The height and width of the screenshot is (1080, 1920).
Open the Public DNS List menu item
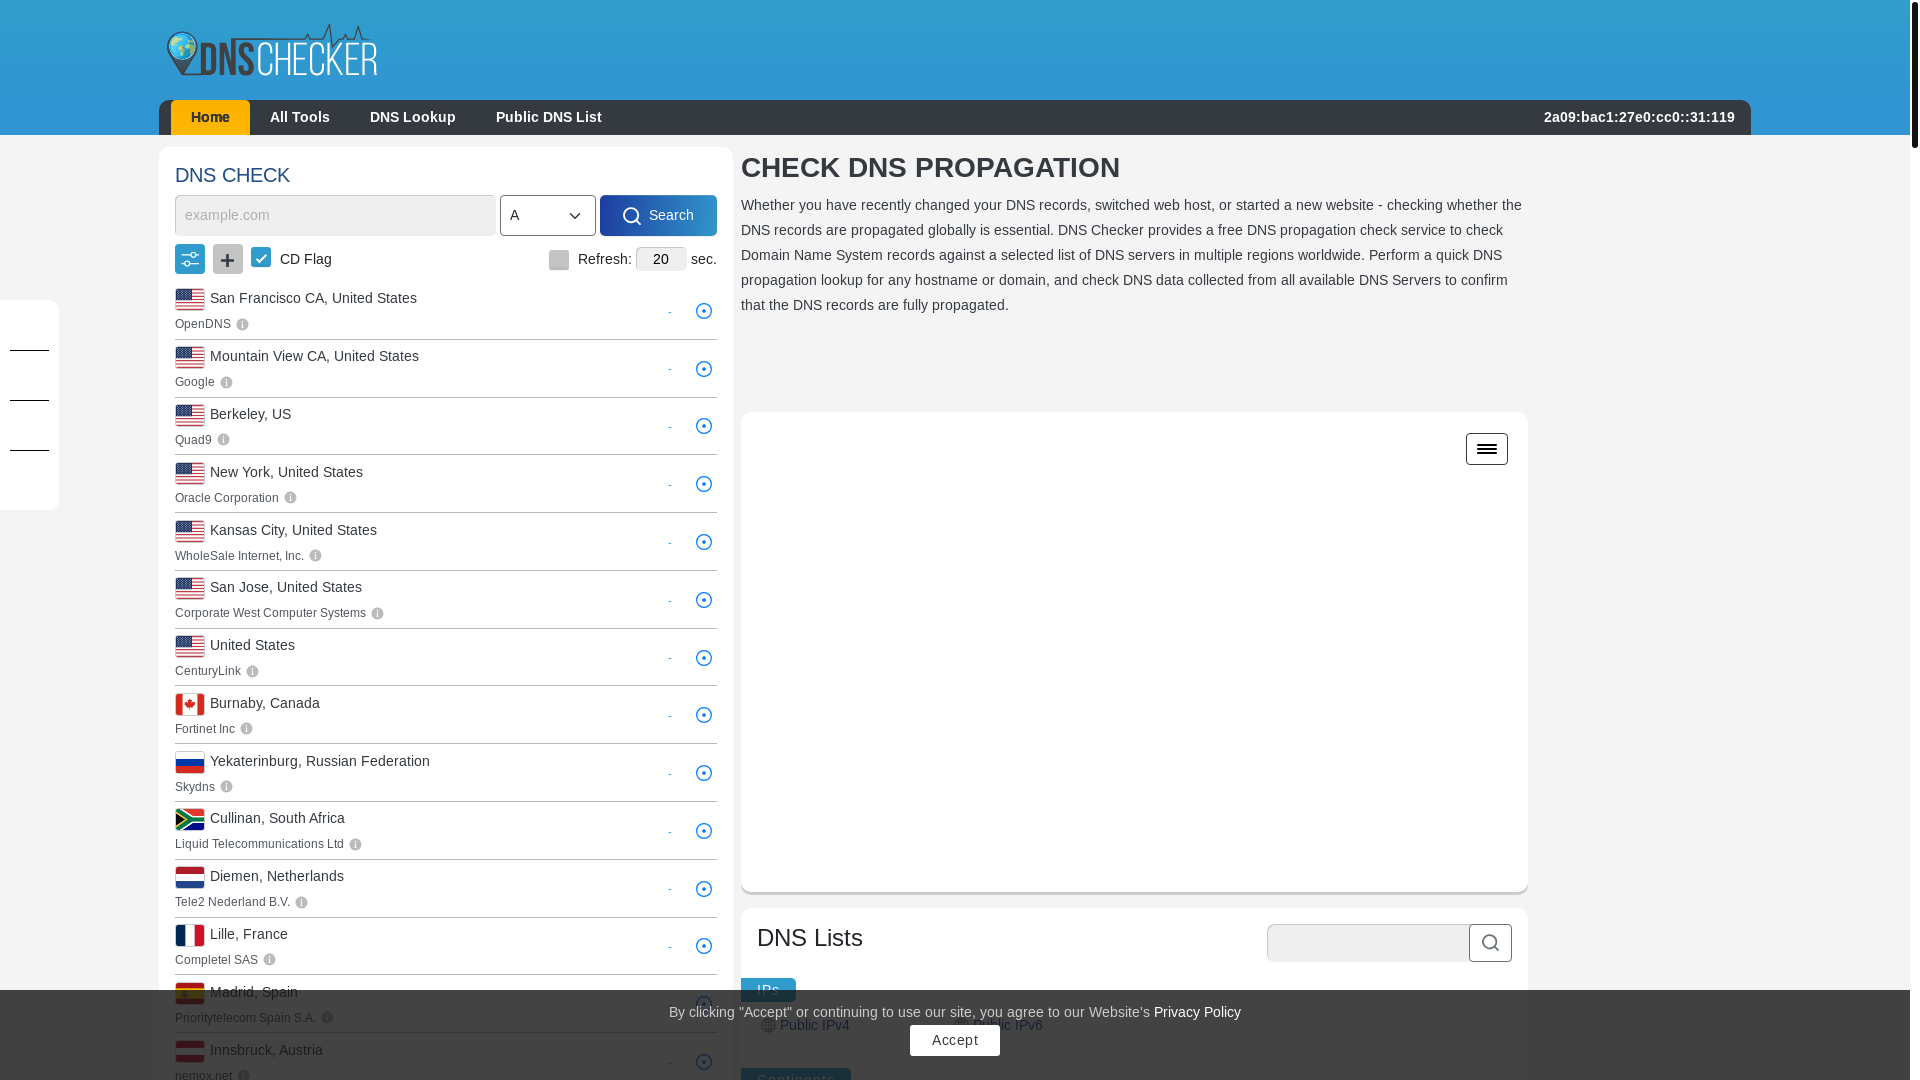click(549, 118)
